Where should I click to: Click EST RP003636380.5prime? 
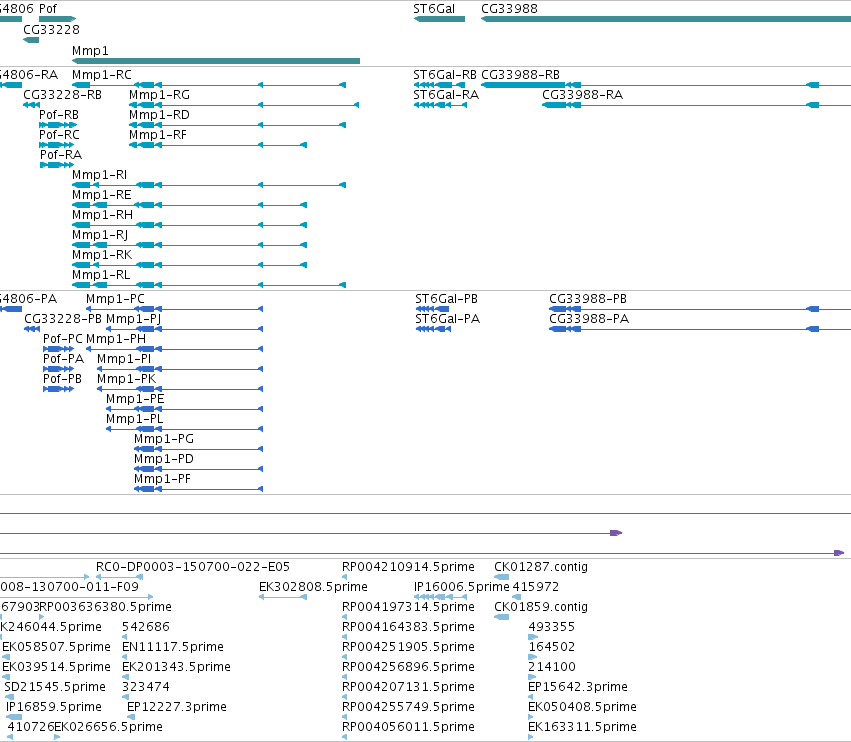(106, 607)
